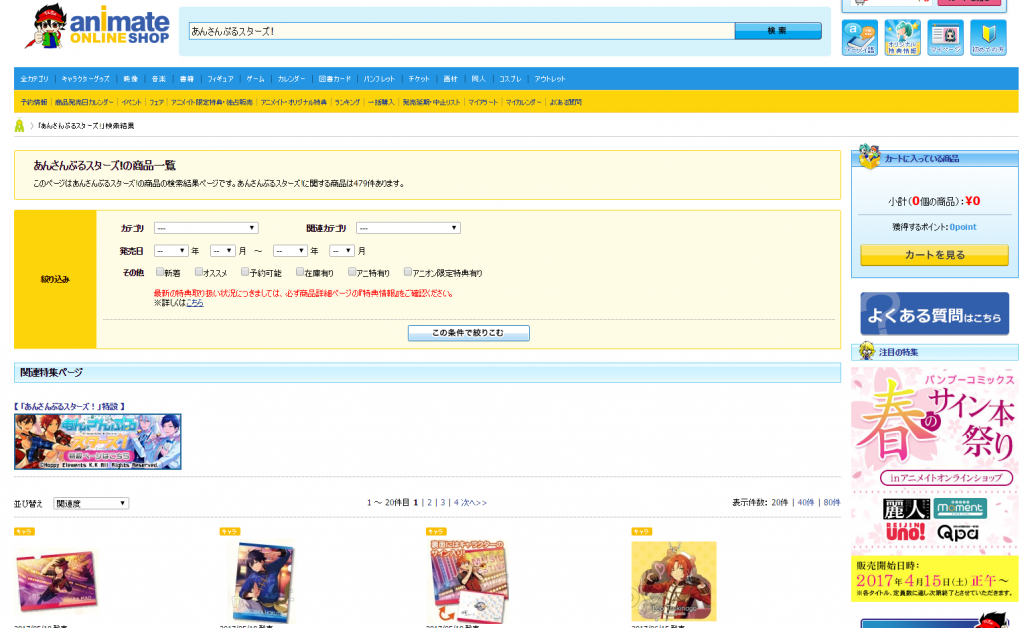Open ランキング in the yellow menu
Screen dimensions: 1024x628
[347, 102]
